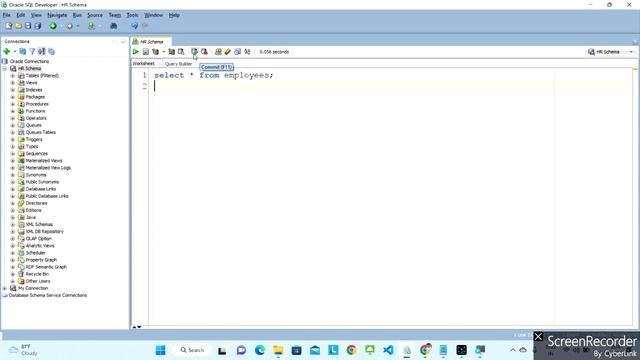This screenshot has width=640, height=360.
Task: Run the statement with green play icon
Action: pos(136,52)
